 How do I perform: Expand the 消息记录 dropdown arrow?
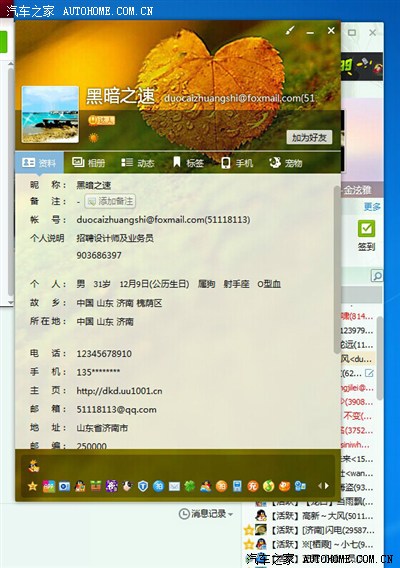(x=230, y=514)
